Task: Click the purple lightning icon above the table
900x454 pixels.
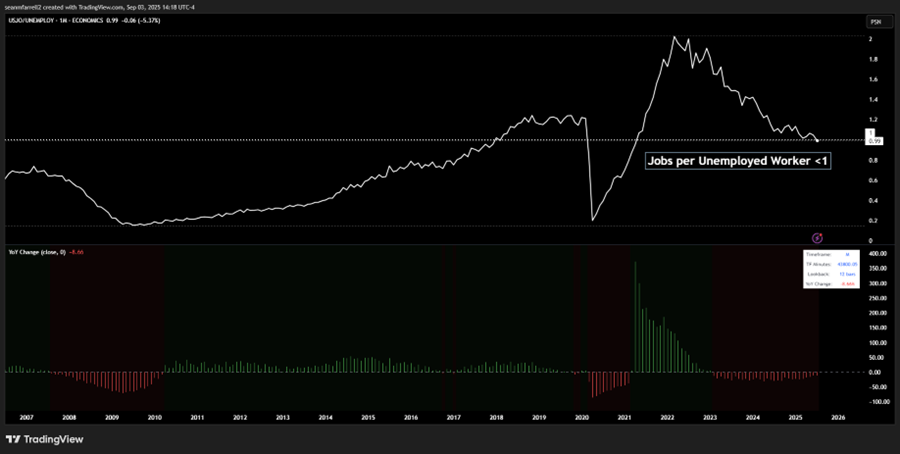Action: pos(817,238)
